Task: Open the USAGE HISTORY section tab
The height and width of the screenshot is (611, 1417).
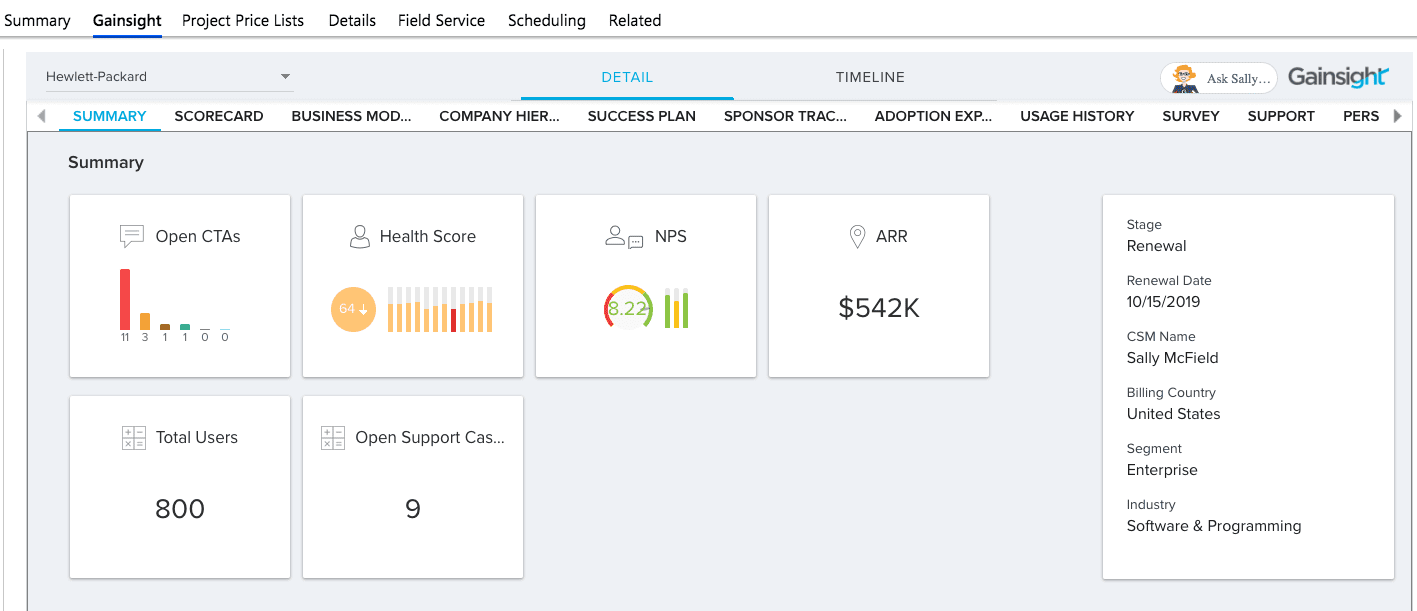Action: click(x=1077, y=116)
